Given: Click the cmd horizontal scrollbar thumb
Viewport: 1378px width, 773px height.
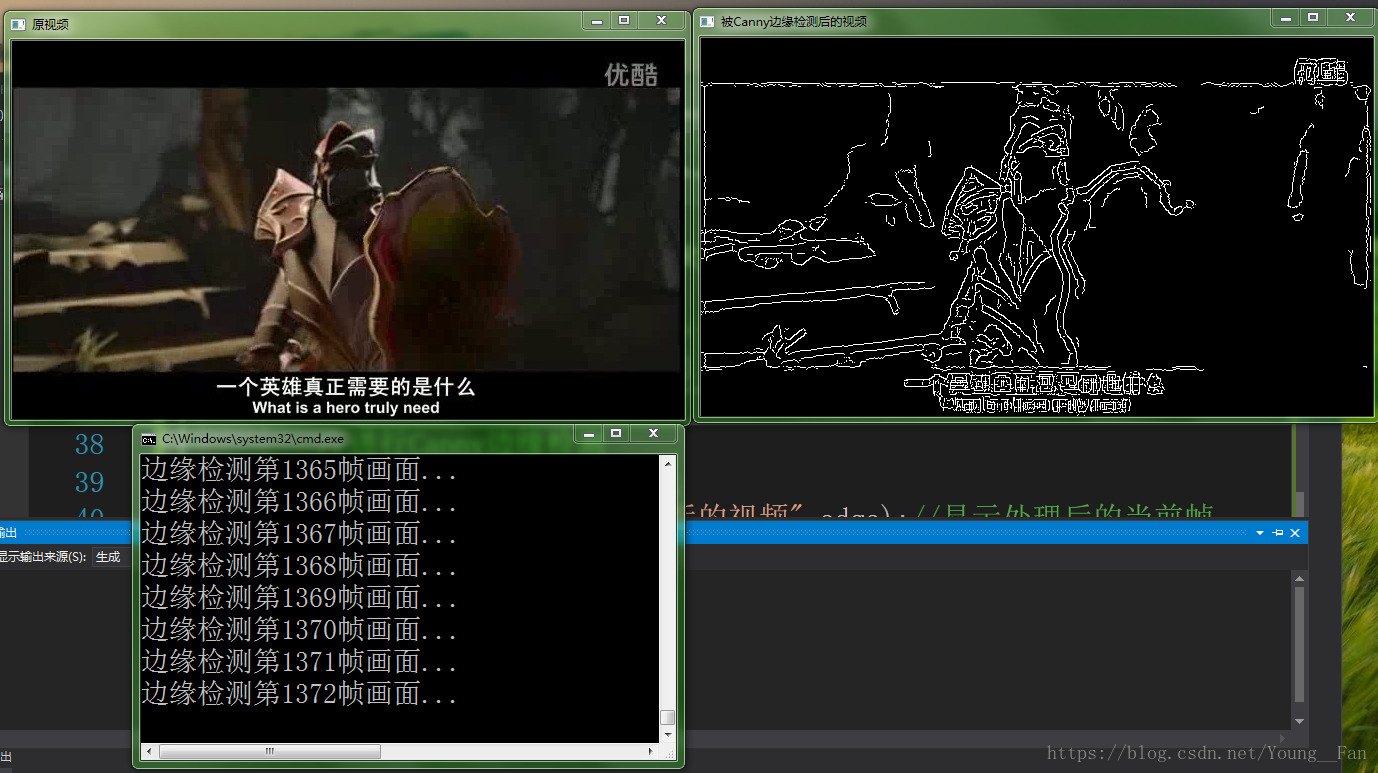Looking at the screenshot, I should point(270,751).
